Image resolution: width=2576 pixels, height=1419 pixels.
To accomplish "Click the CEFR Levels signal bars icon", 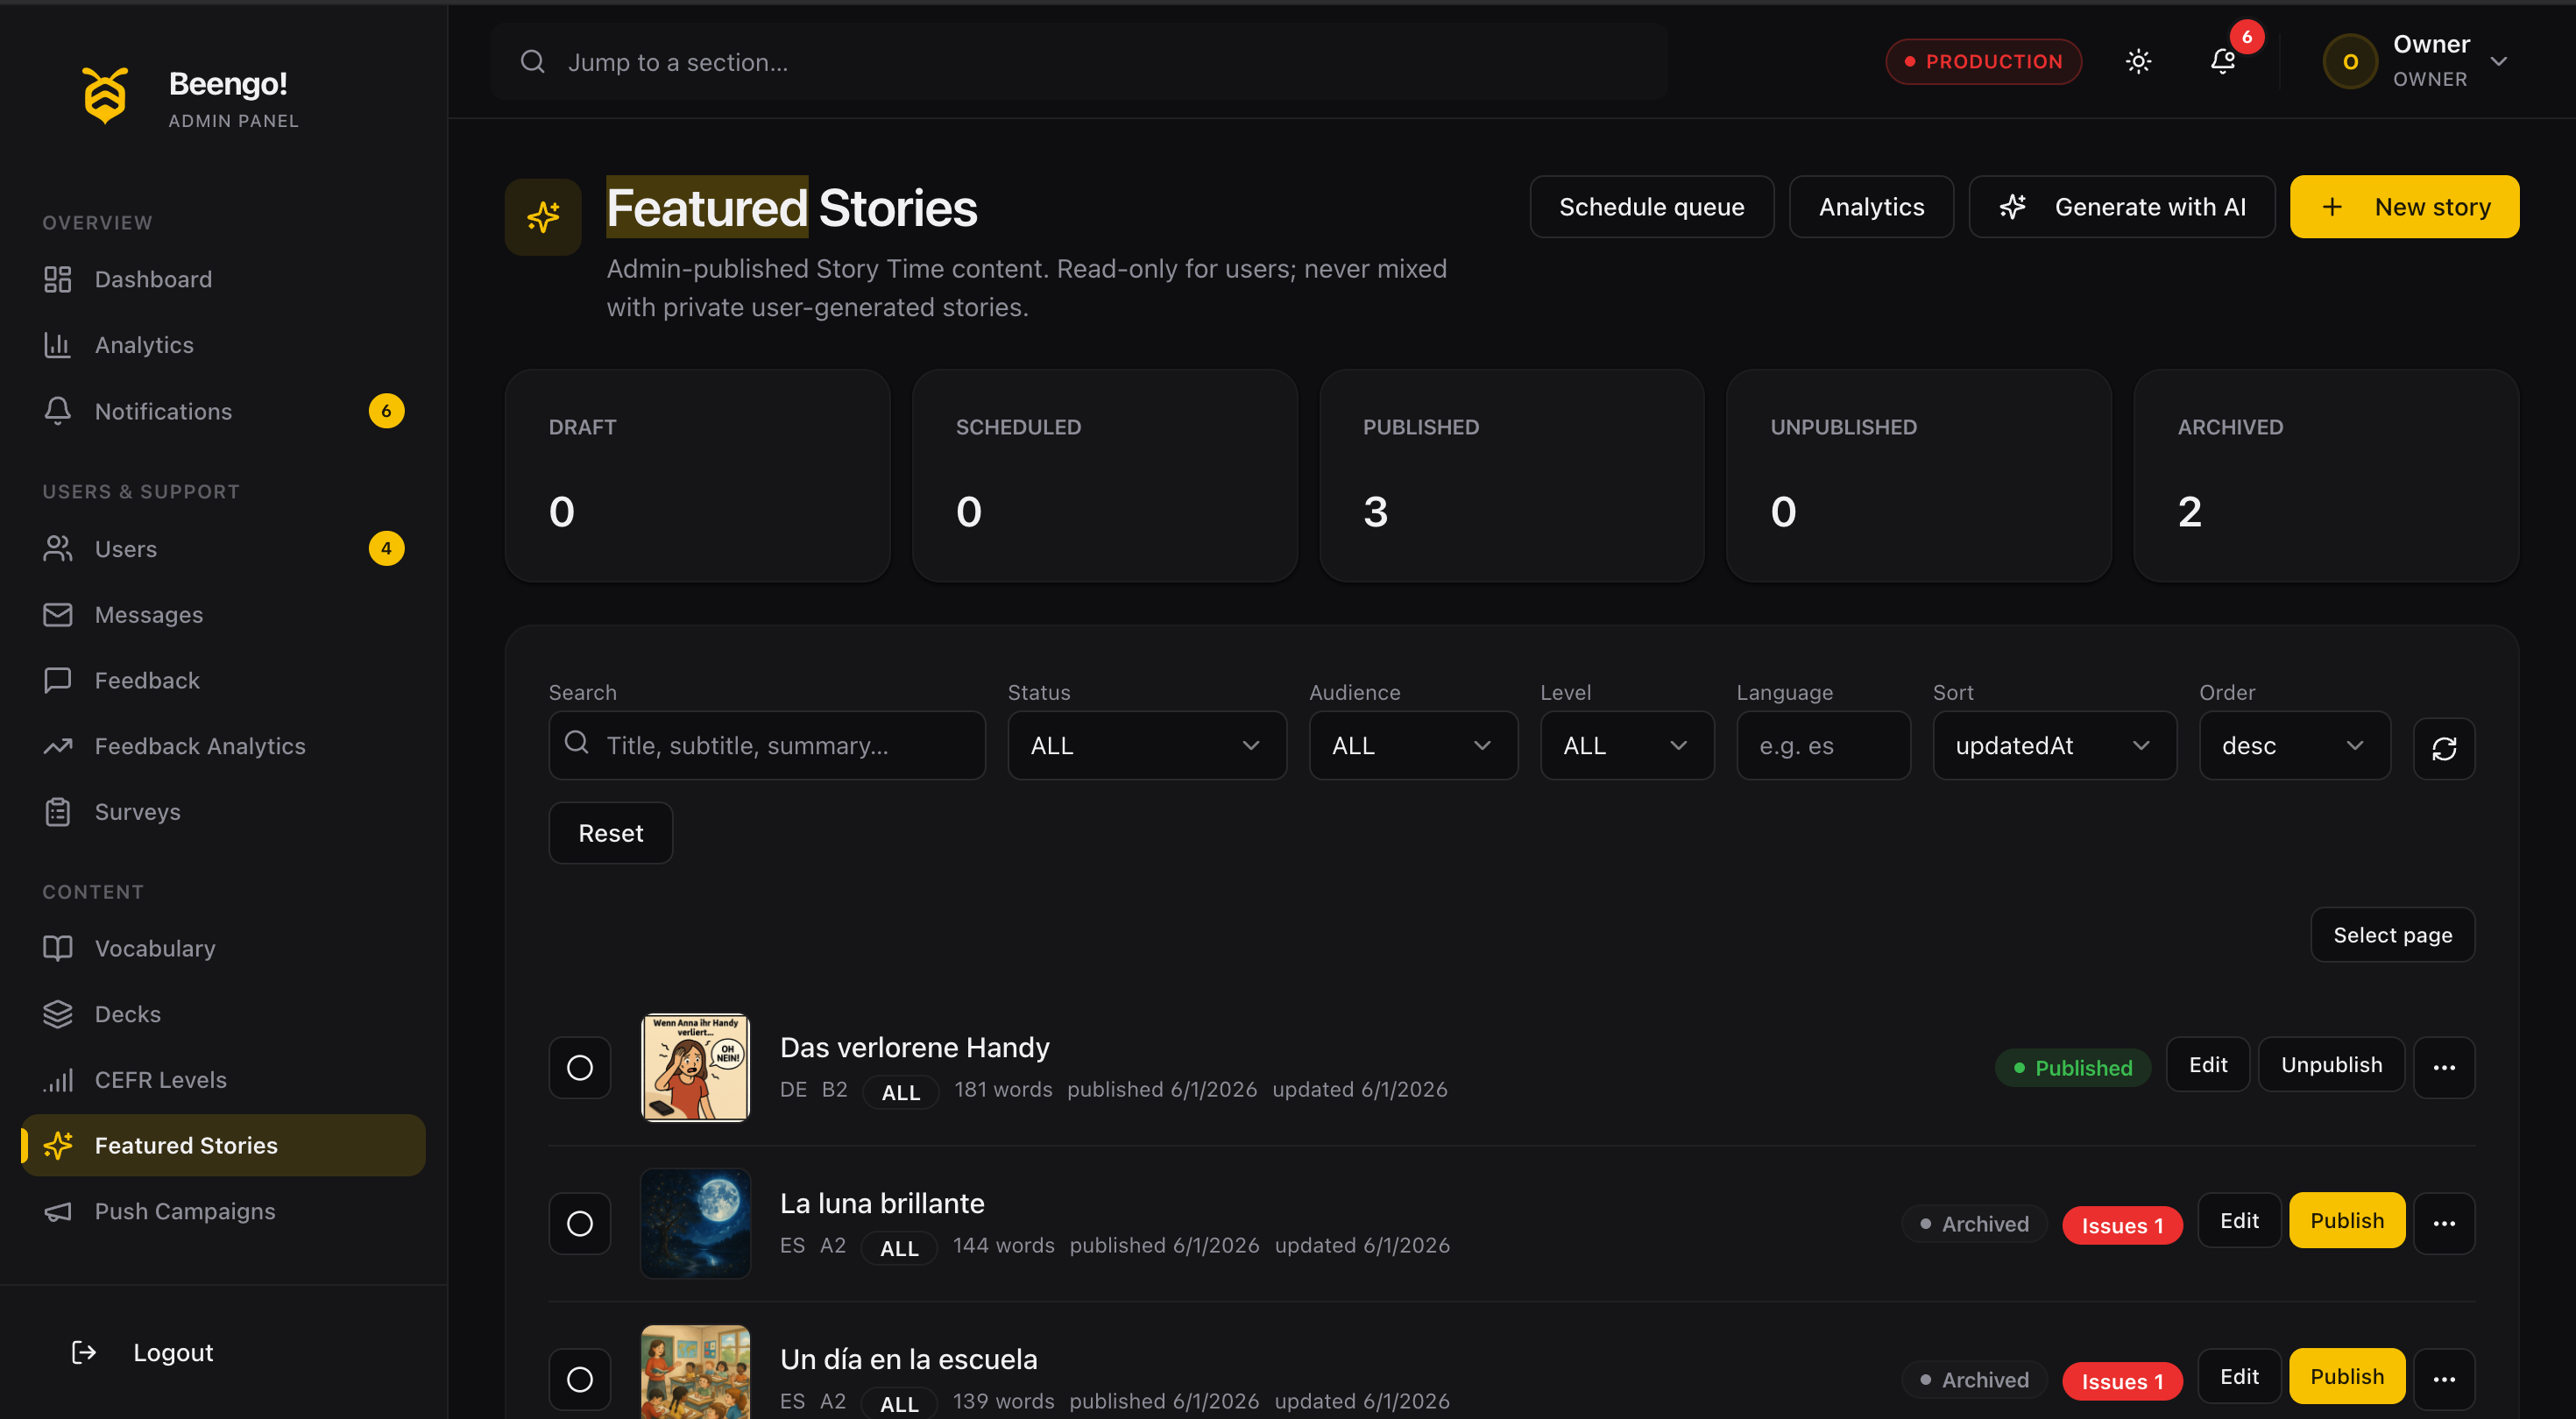I will click(58, 1080).
